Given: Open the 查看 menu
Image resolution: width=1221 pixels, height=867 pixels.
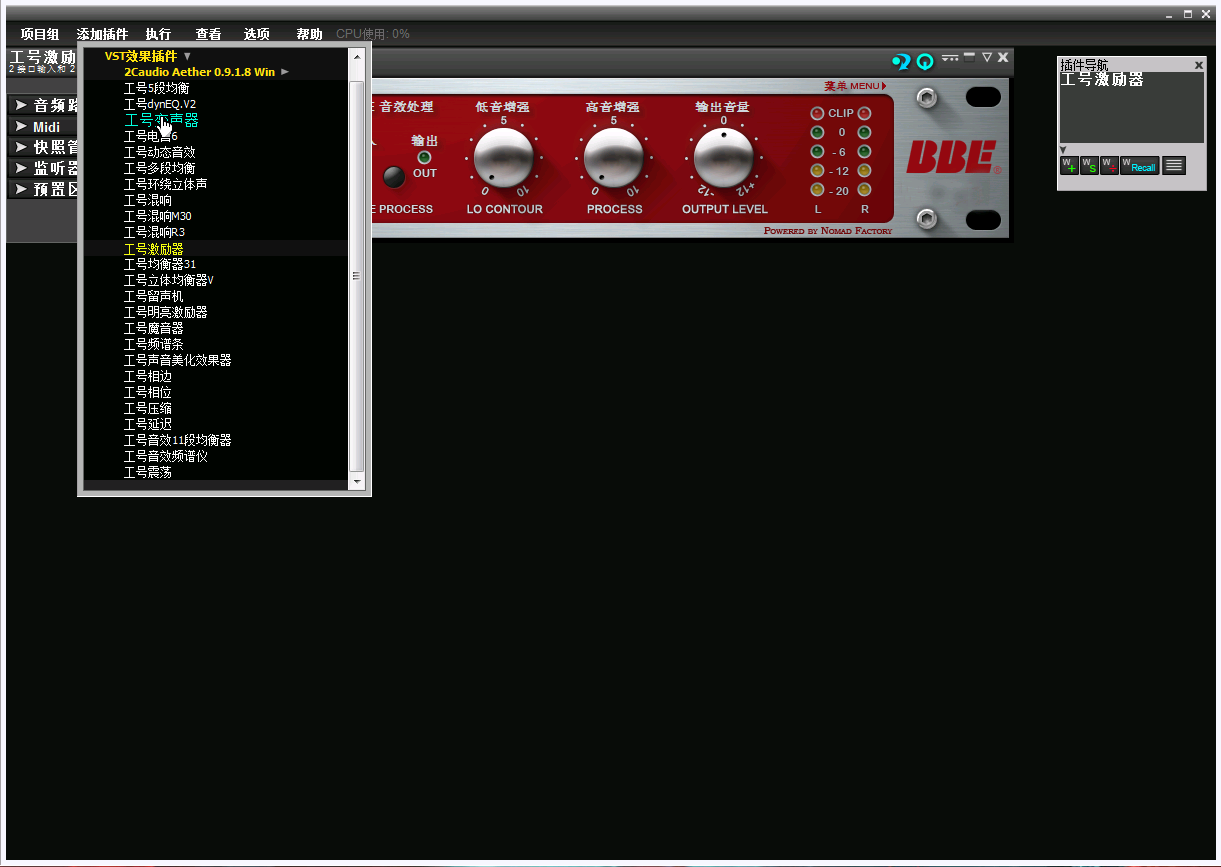Looking at the screenshot, I should point(208,34).
